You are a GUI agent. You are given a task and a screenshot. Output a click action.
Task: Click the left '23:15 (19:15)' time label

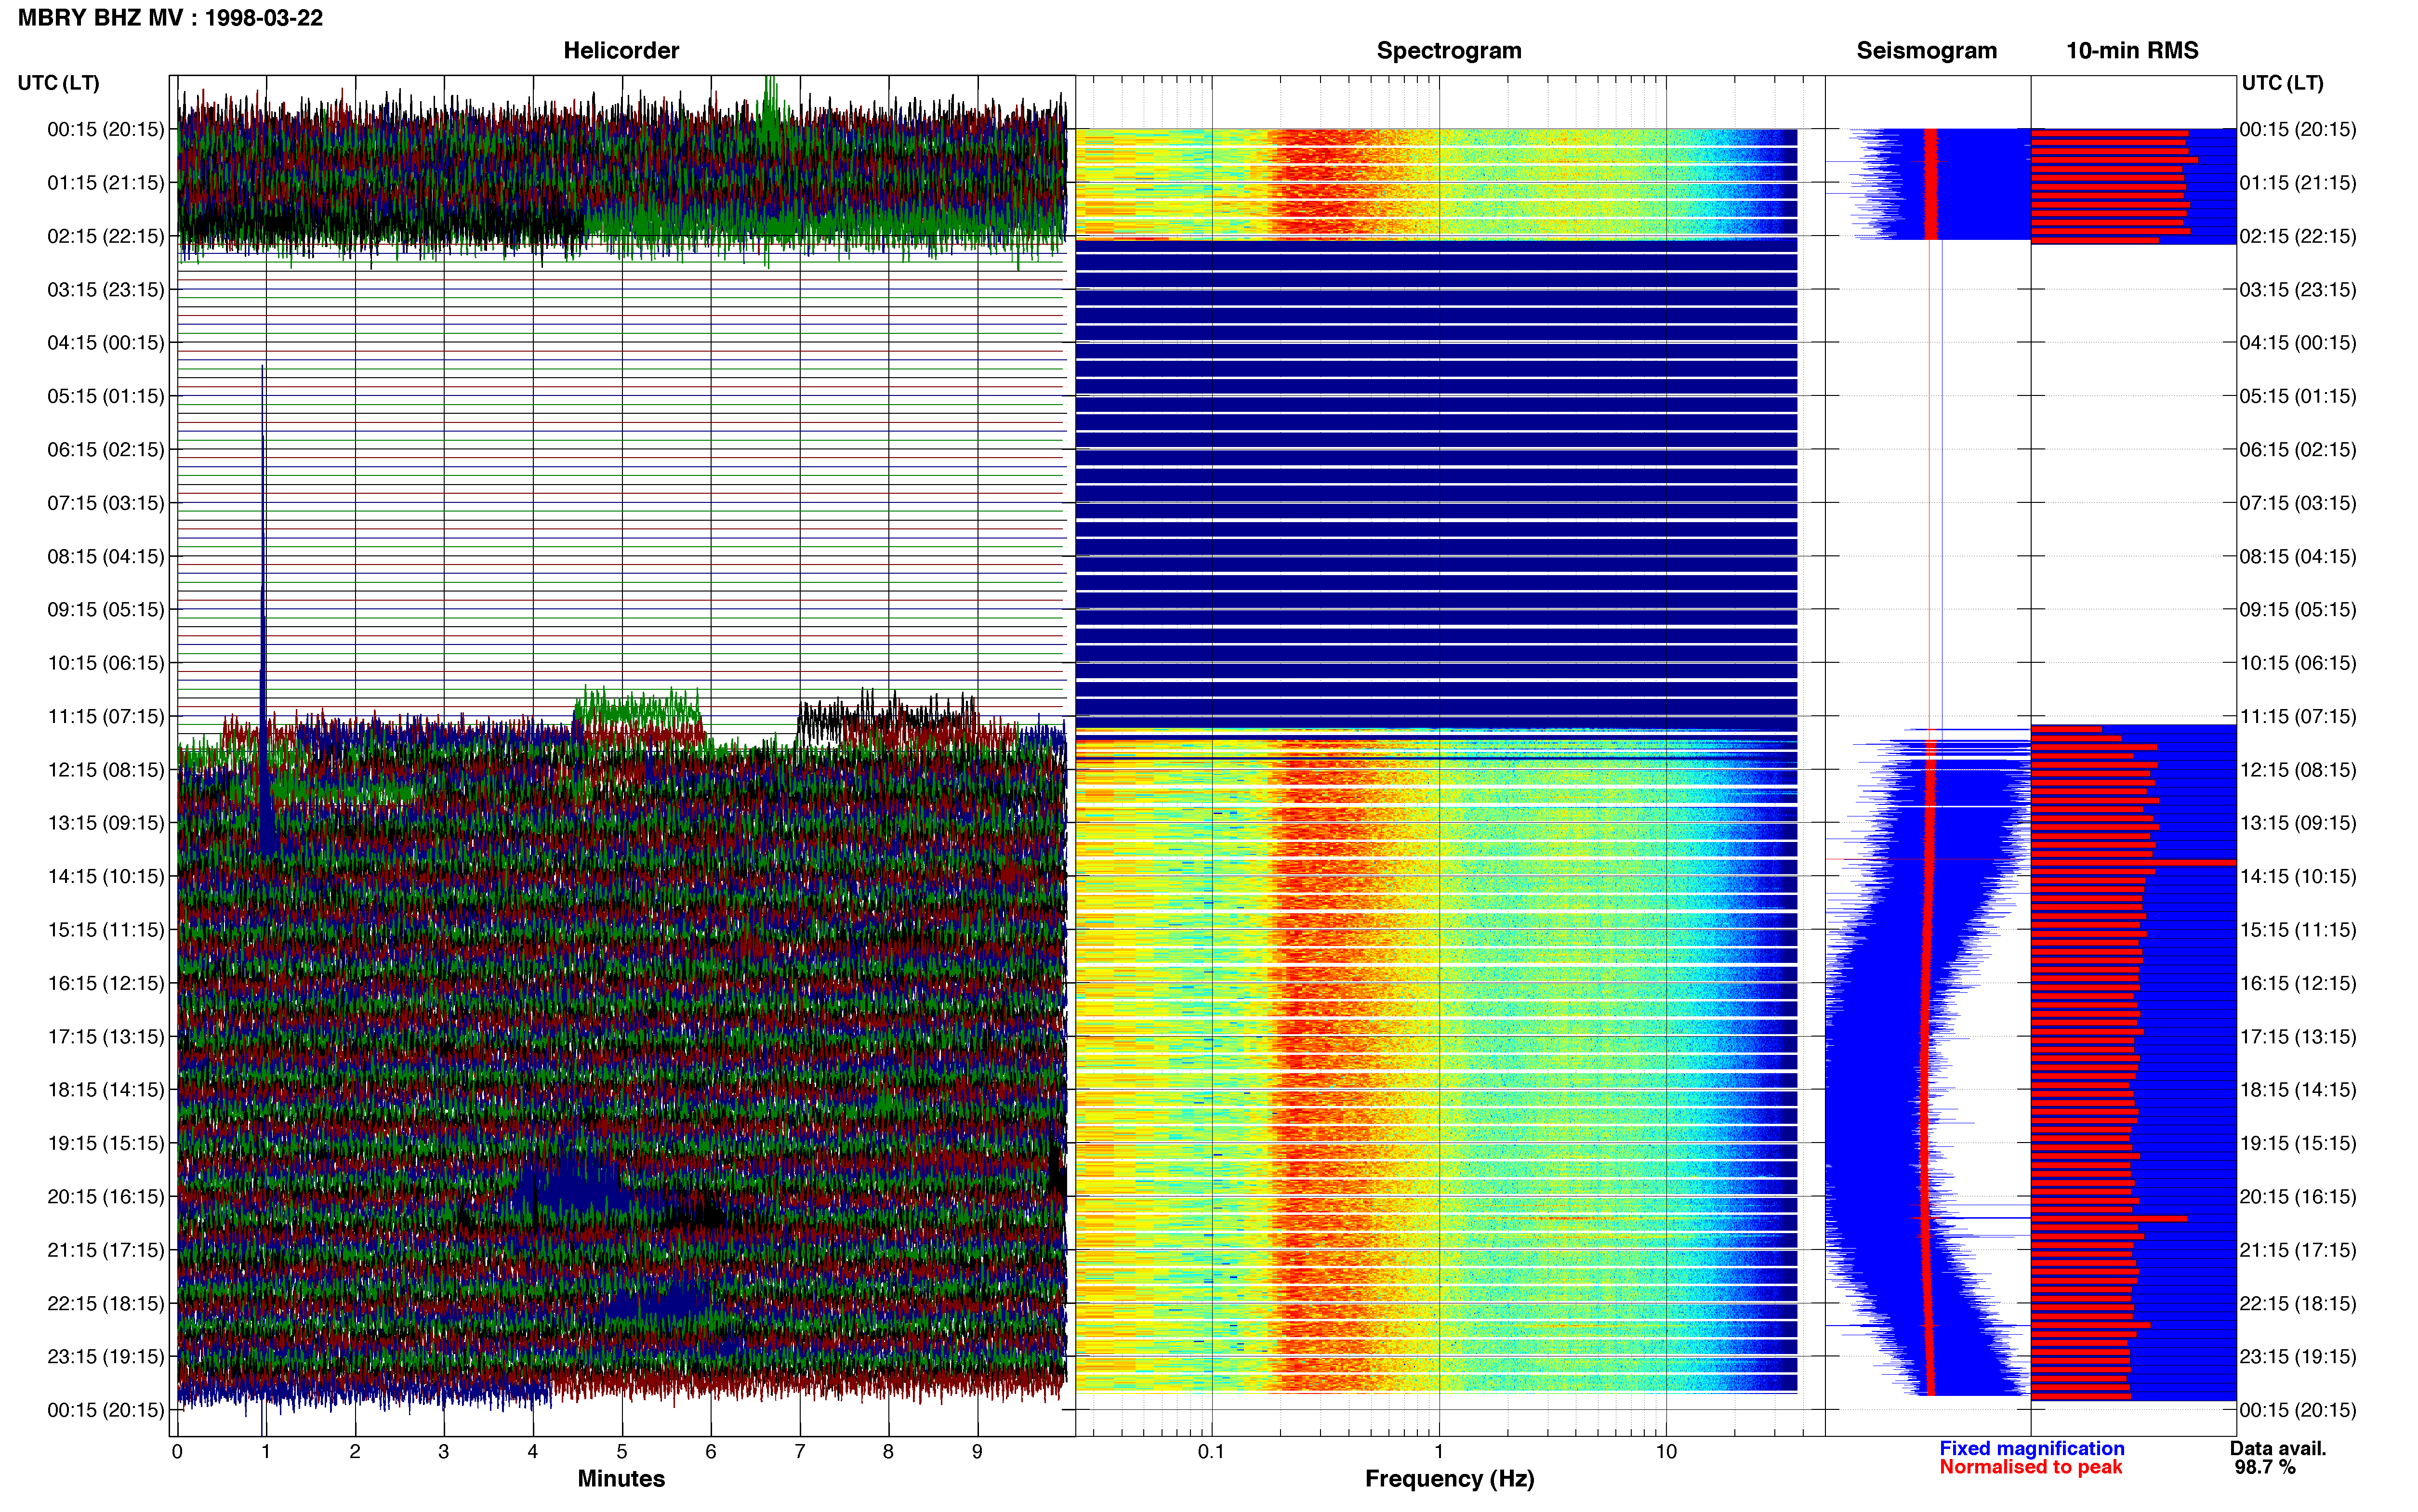tap(105, 1357)
